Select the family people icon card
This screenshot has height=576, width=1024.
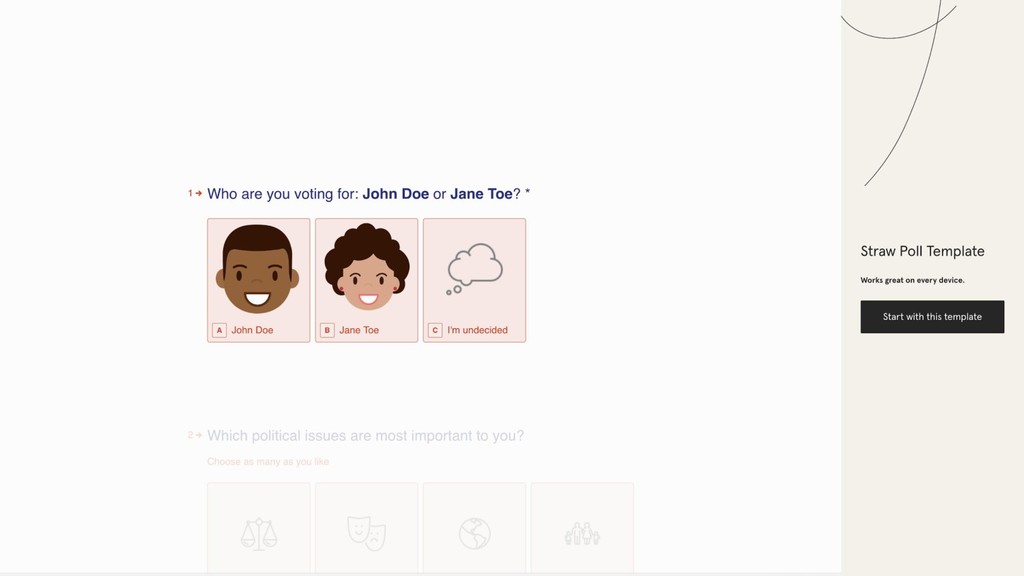tap(582, 528)
